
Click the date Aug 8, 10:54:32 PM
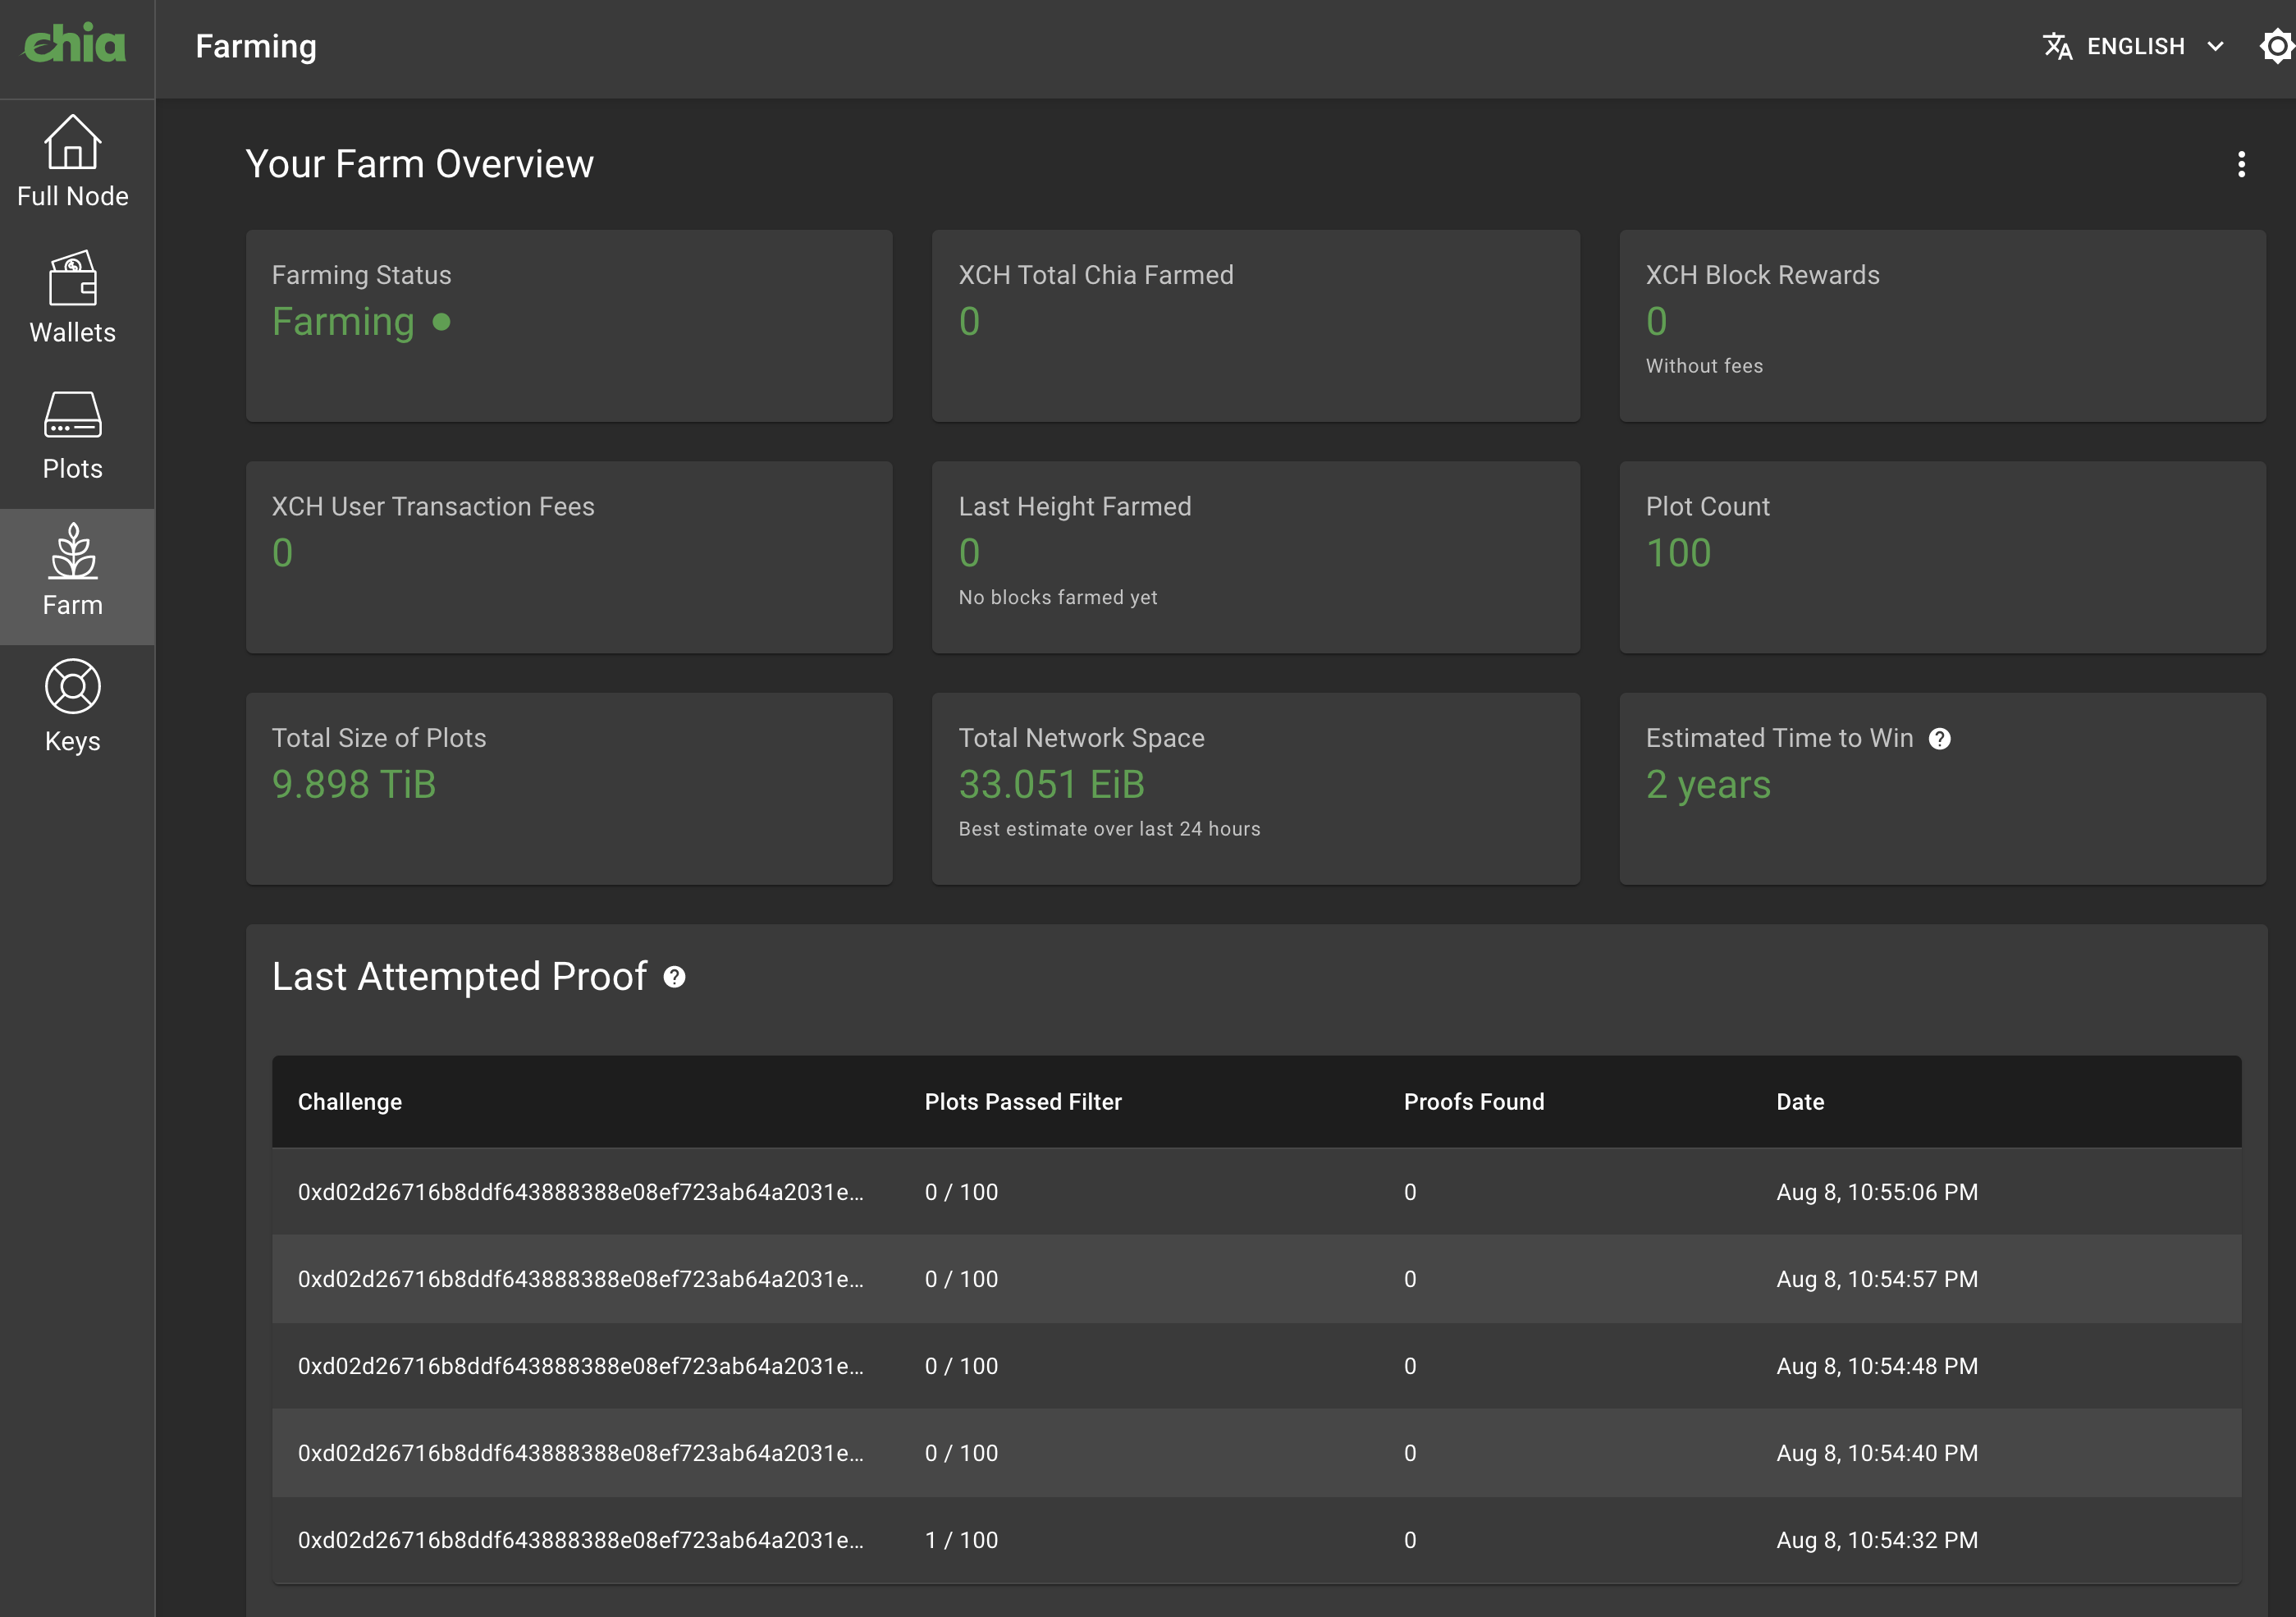coord(1877,1540)
